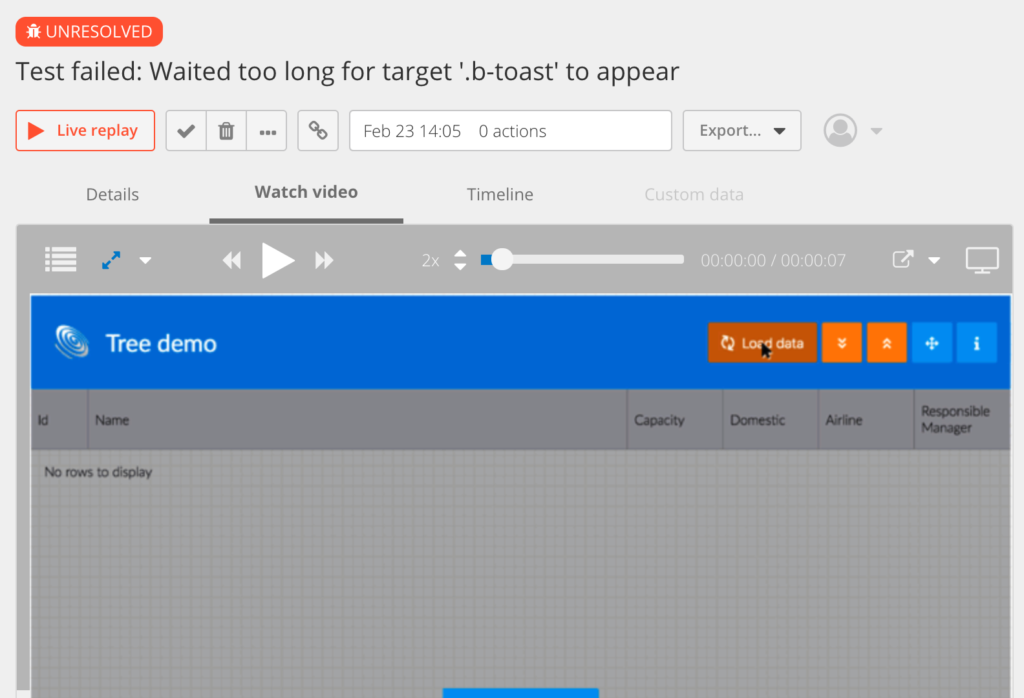
Task: Toggle fullscreen video playback
Action: pos(113,259)
